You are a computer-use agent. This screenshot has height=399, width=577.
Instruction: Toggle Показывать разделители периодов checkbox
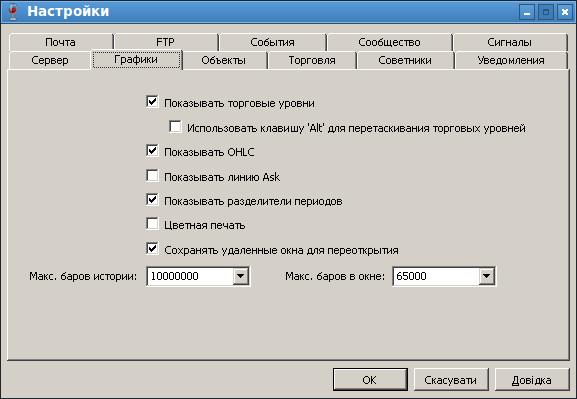point(152,200)
